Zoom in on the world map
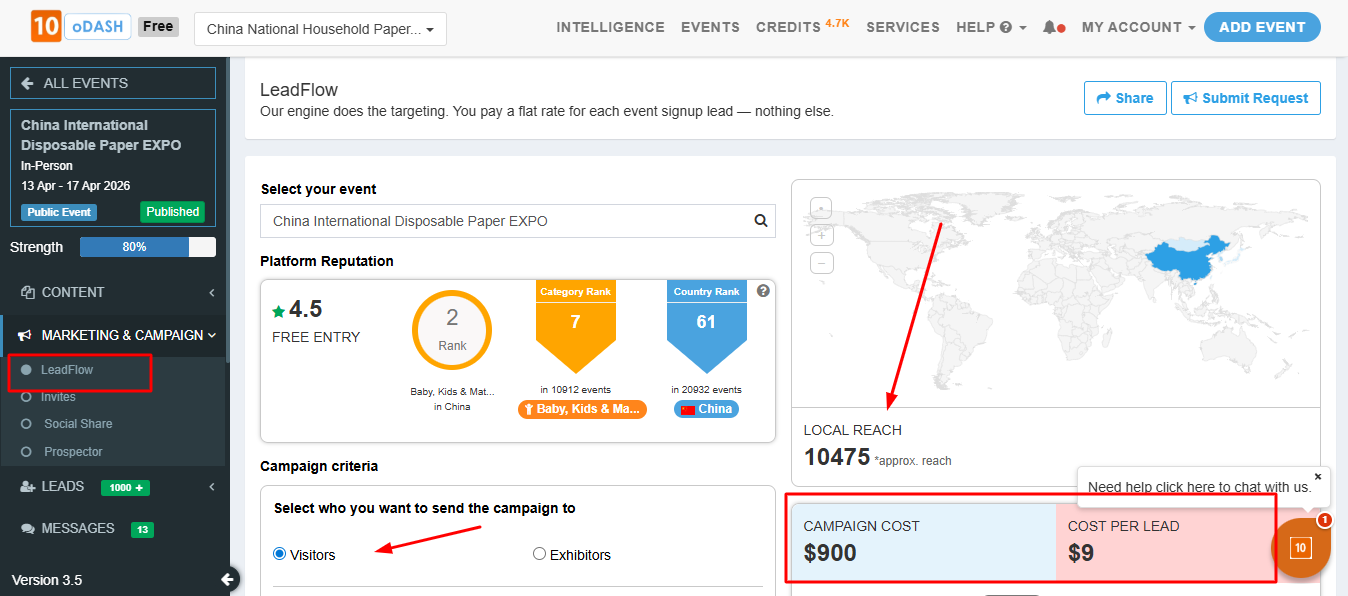The height and width of the screenshot is (596, 1348). click(821, 236)
